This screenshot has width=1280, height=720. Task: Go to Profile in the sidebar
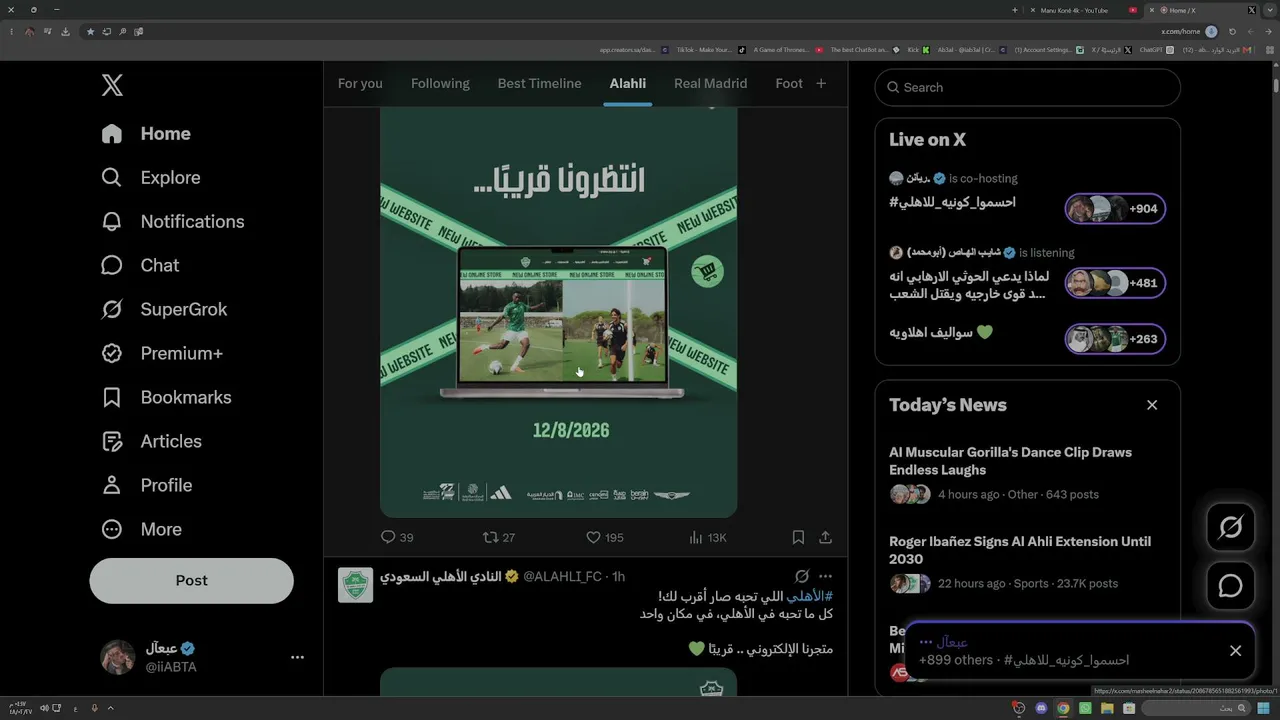click(146, 486)
